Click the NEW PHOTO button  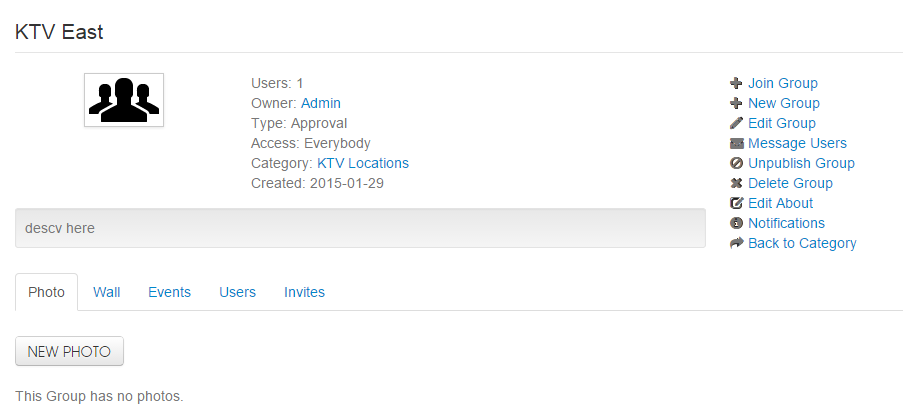click(x=69, y=351)
